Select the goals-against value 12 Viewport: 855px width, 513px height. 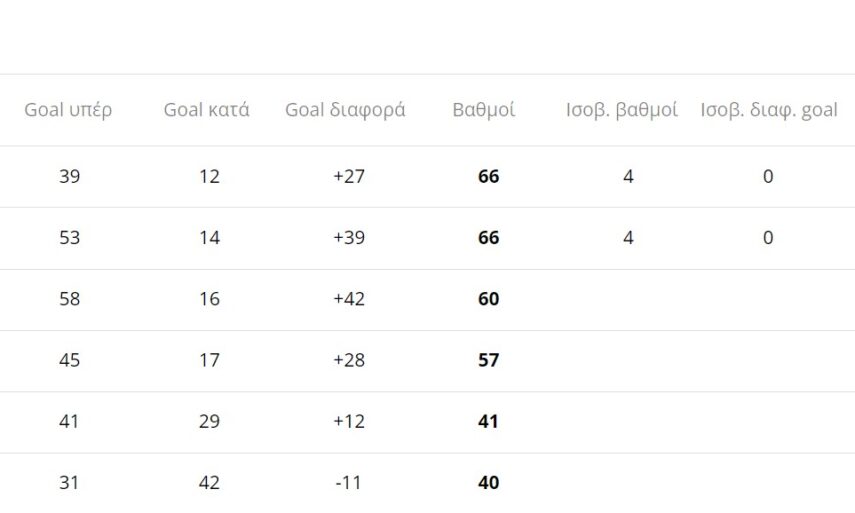(209, 177)
